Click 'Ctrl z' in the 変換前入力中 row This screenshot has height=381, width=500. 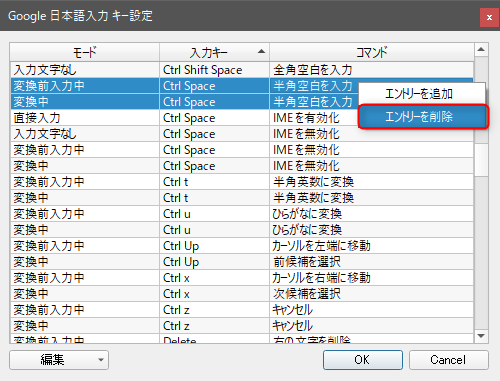[x=214, y=310]
